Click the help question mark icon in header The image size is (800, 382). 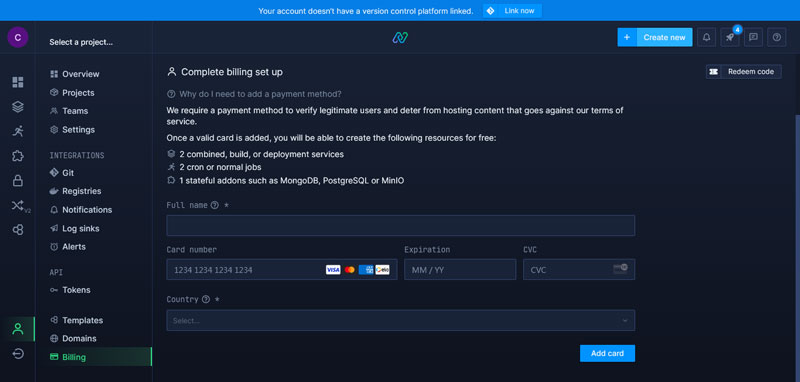click(777, 37)
